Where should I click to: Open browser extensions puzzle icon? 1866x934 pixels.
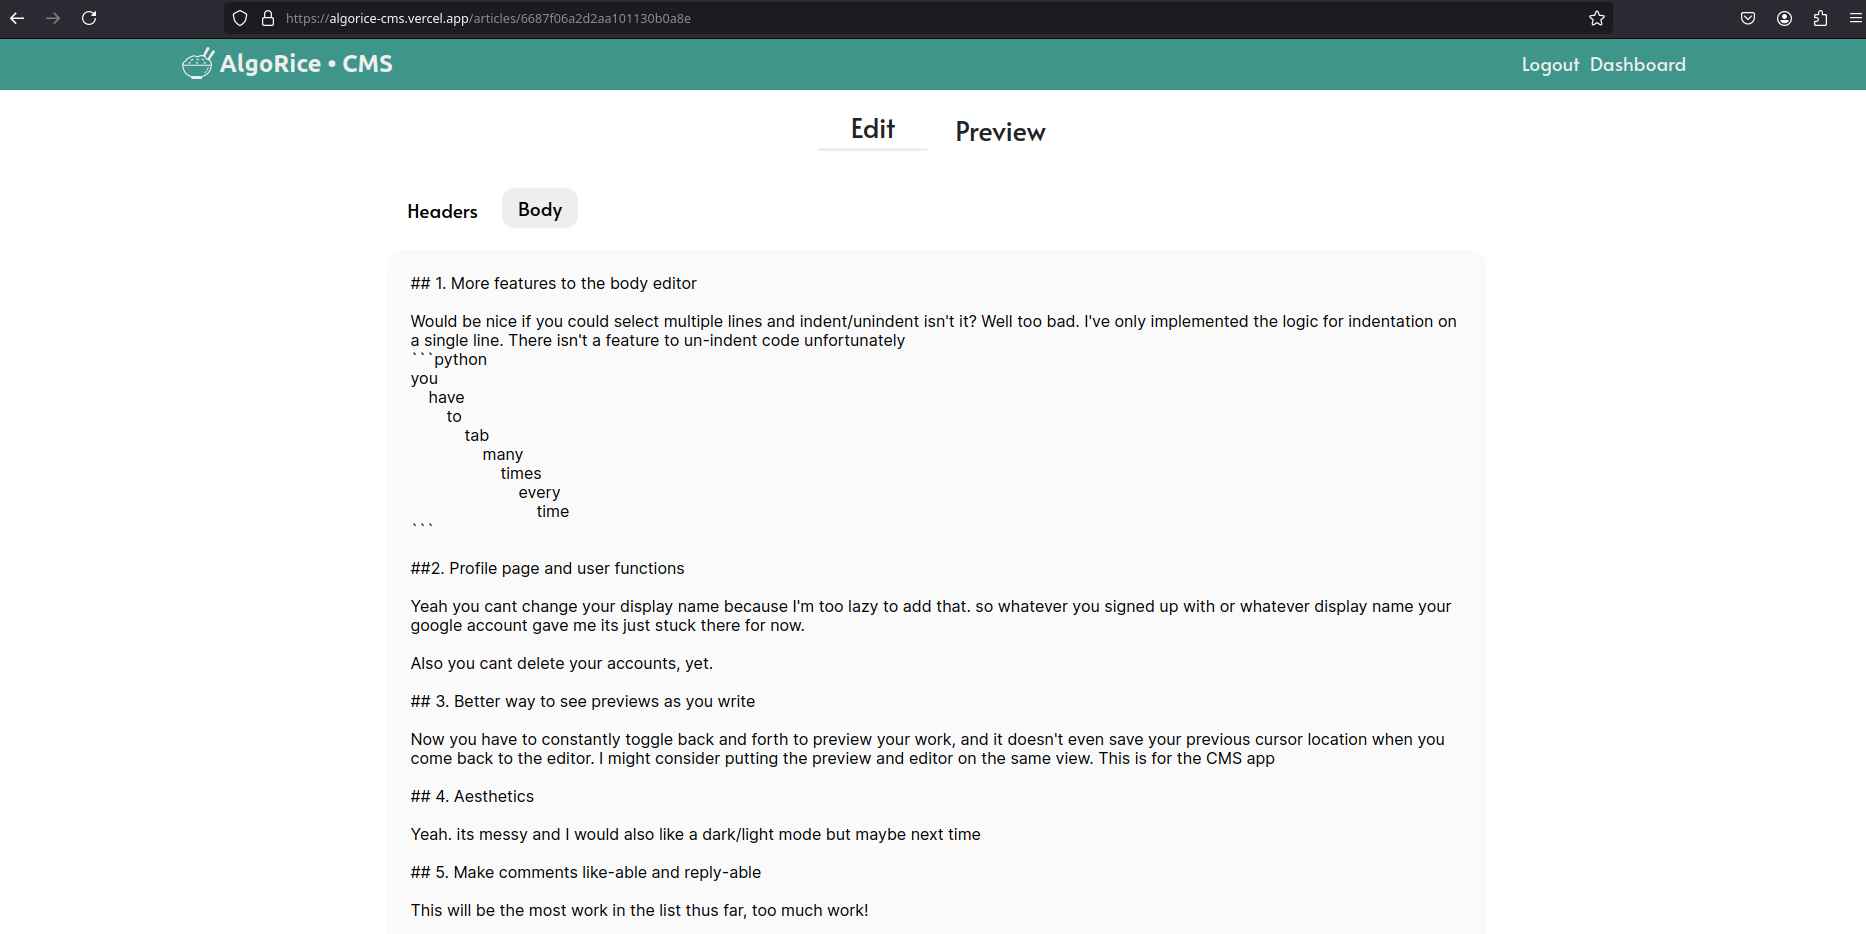[x=1820, y=18]
